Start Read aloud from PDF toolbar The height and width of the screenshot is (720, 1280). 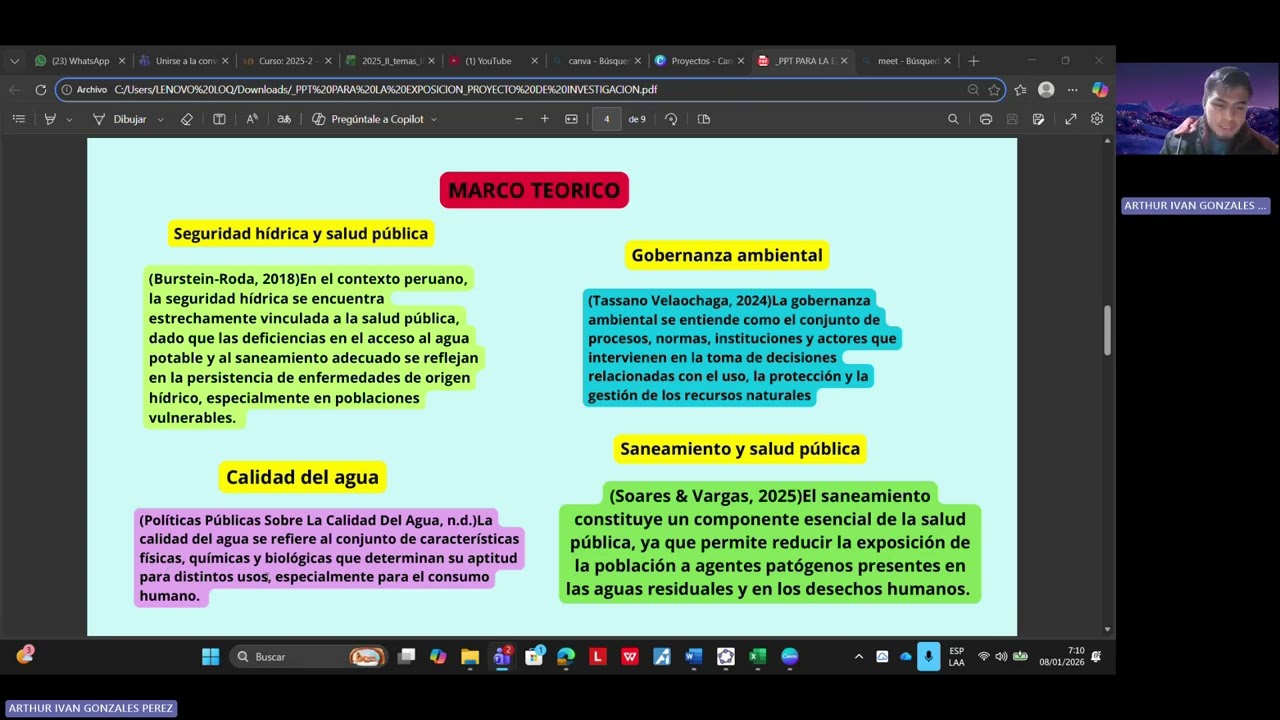(252, 119)
